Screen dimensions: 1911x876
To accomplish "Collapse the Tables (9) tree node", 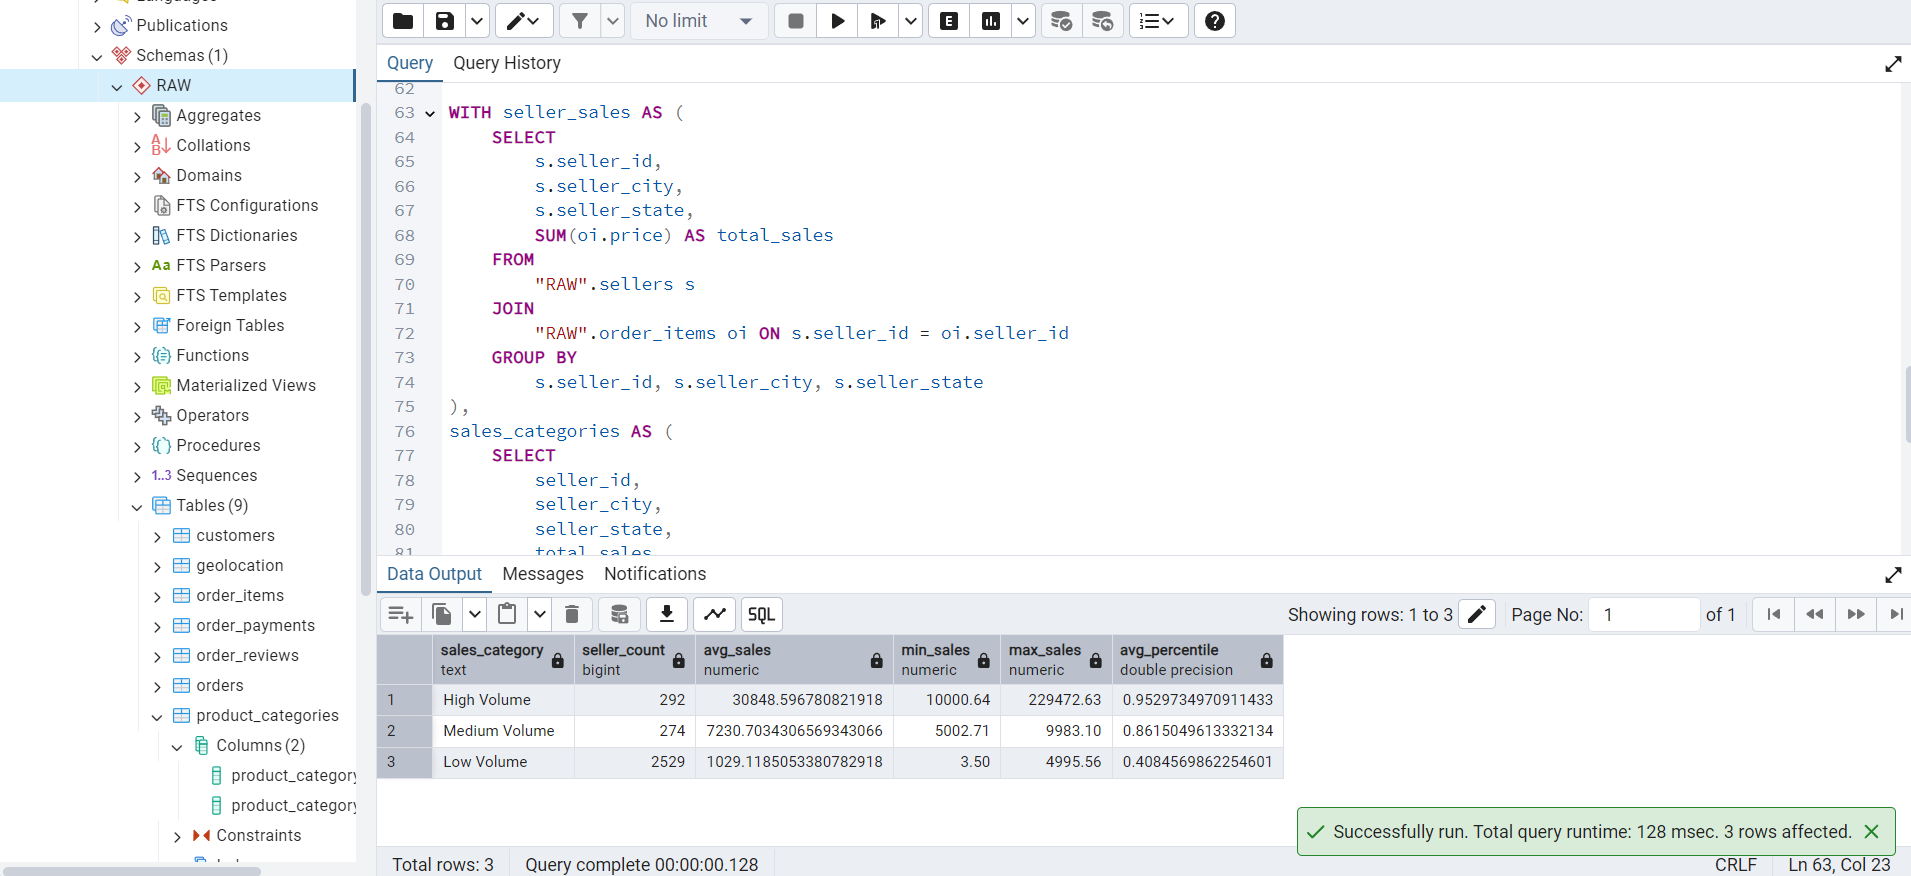I will click(x=137, y=506).
